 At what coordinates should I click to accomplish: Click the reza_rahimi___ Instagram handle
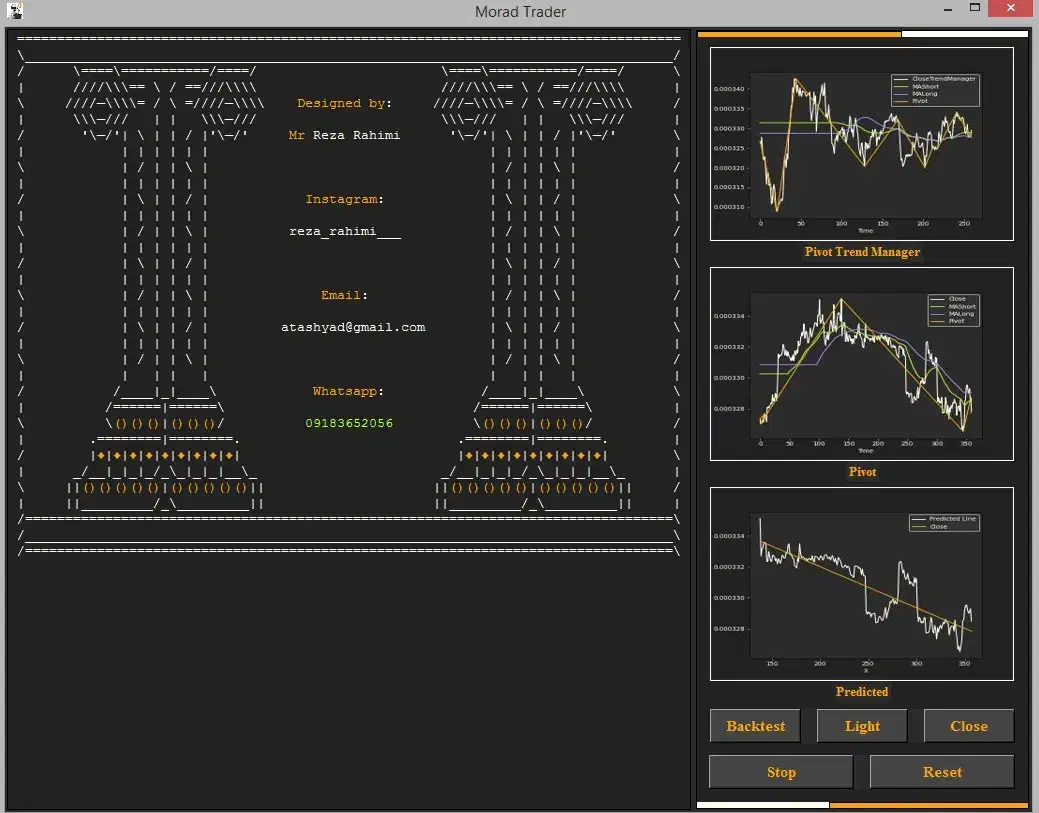coord(345,231)
